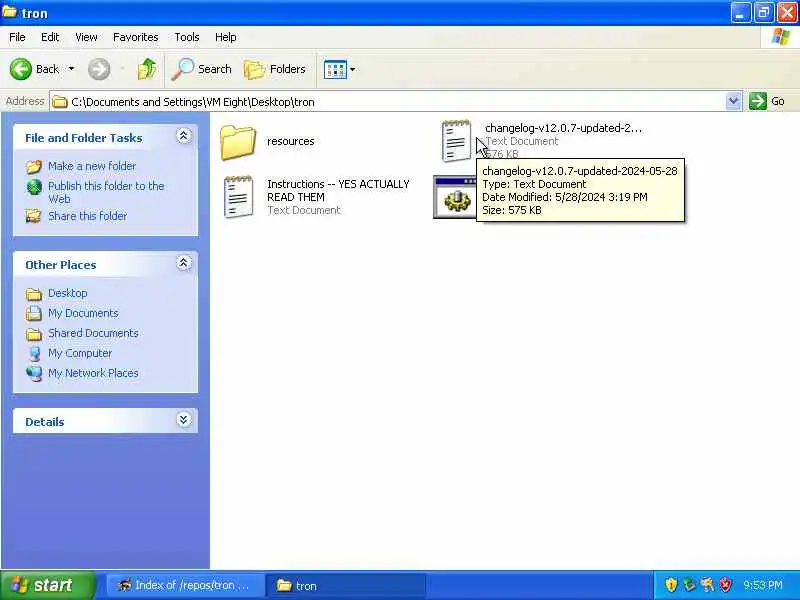Open Shared Documents link

coord(93,333)
